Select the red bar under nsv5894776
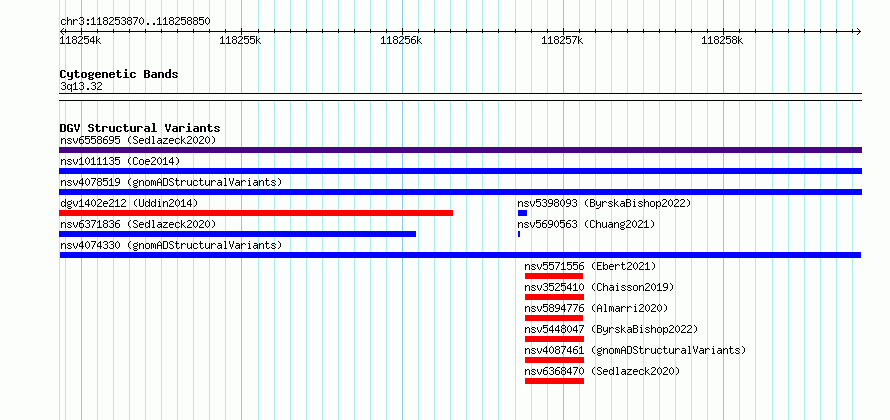Screen dimensions: 890x420 click(x=554, y=318)
